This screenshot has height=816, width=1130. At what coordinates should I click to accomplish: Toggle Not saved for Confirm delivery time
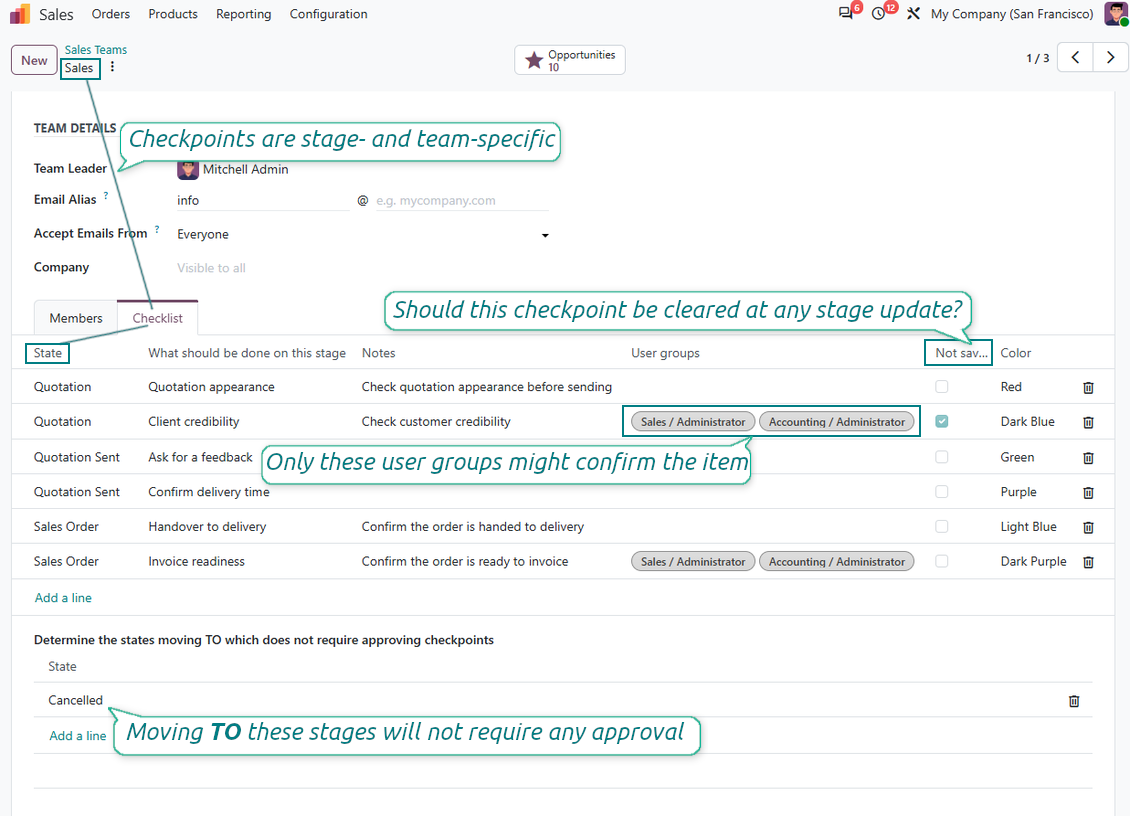[x=941, y=492]
